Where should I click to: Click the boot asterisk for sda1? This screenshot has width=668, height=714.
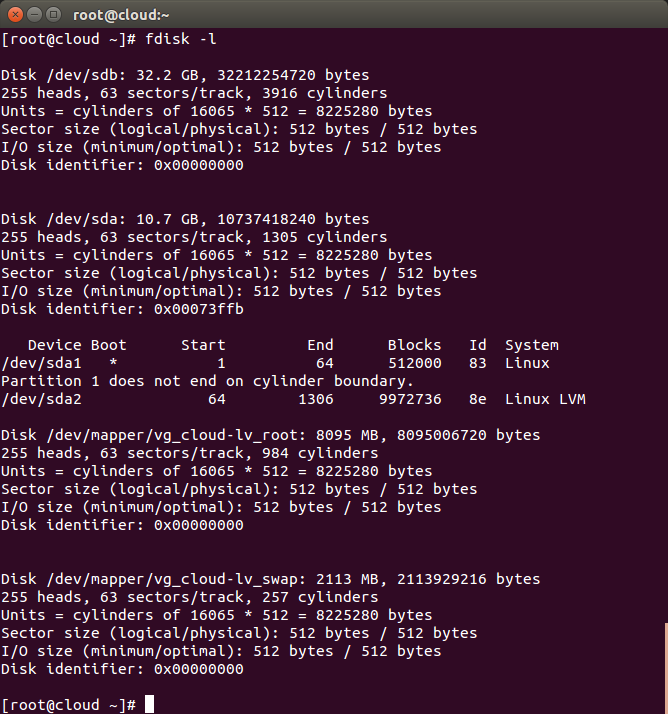pyautogui.click(x=113, y=362)
